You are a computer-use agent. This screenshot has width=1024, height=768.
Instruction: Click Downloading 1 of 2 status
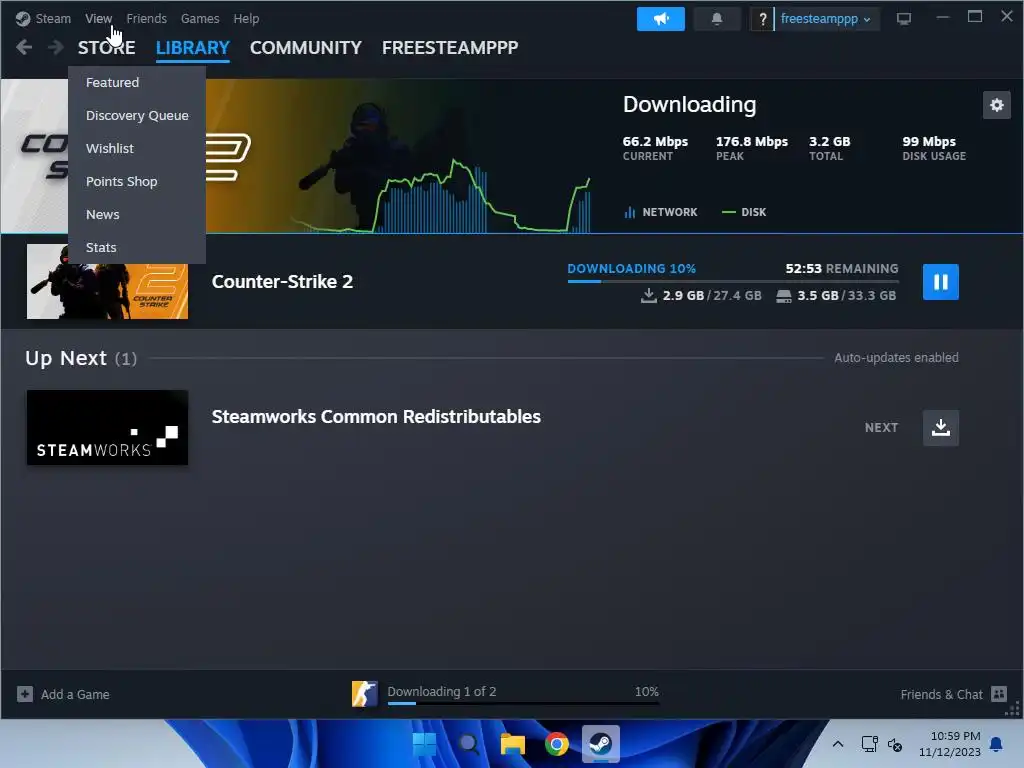coord(441,692)
